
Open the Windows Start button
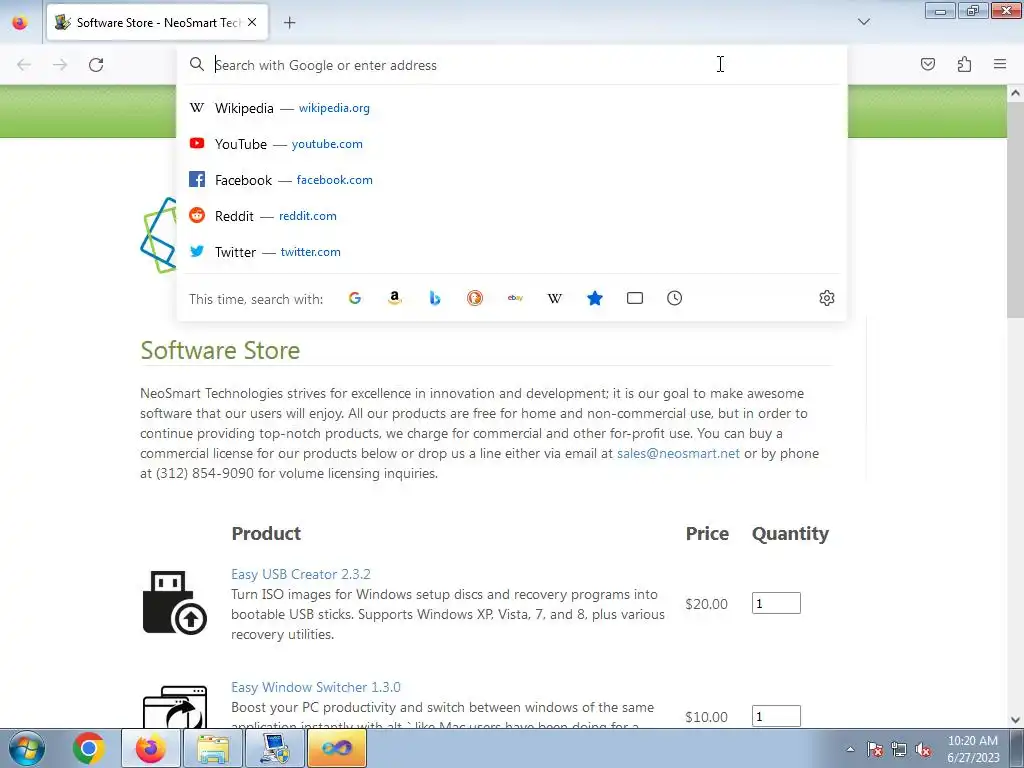click(27, 748)
